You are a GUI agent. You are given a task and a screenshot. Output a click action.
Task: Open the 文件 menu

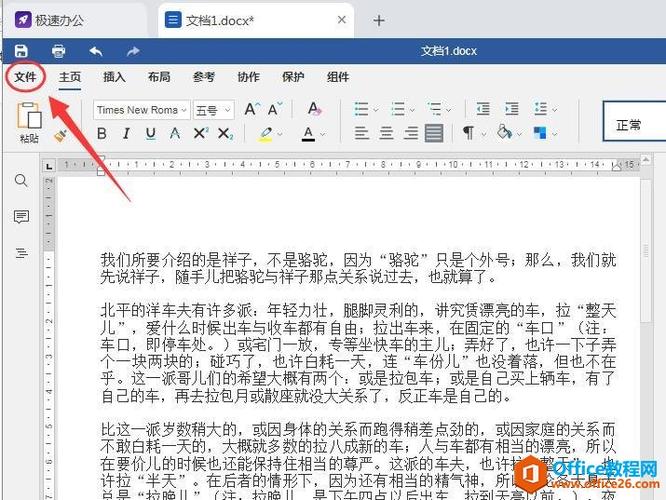[25, 77]
